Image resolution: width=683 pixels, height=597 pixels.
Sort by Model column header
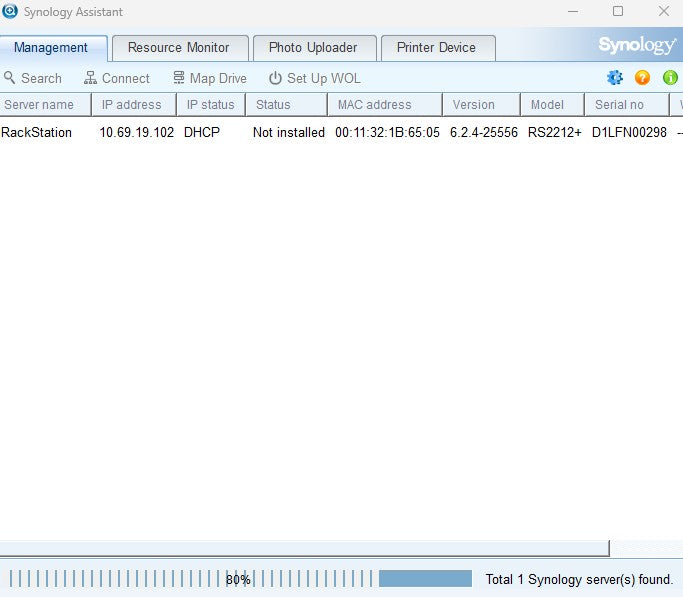click(x=552, y=105)
